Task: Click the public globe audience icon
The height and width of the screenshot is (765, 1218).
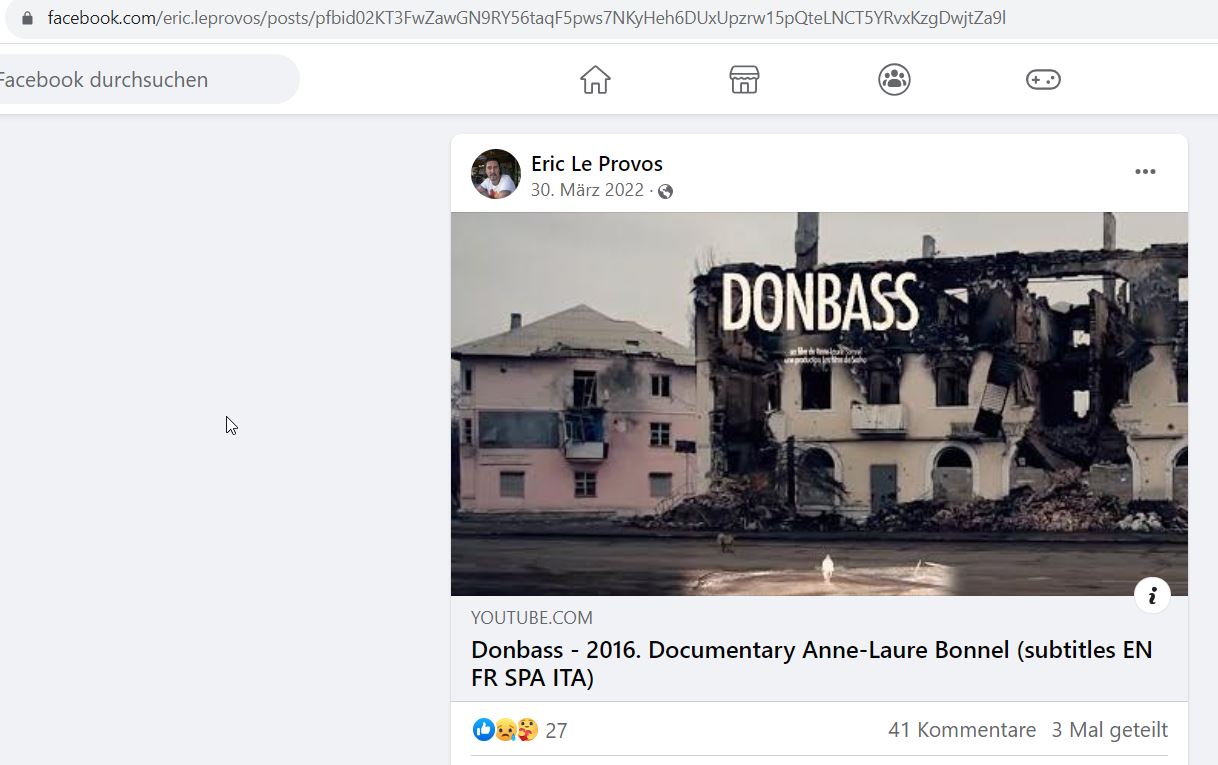Action: click(x=665, y=191)
